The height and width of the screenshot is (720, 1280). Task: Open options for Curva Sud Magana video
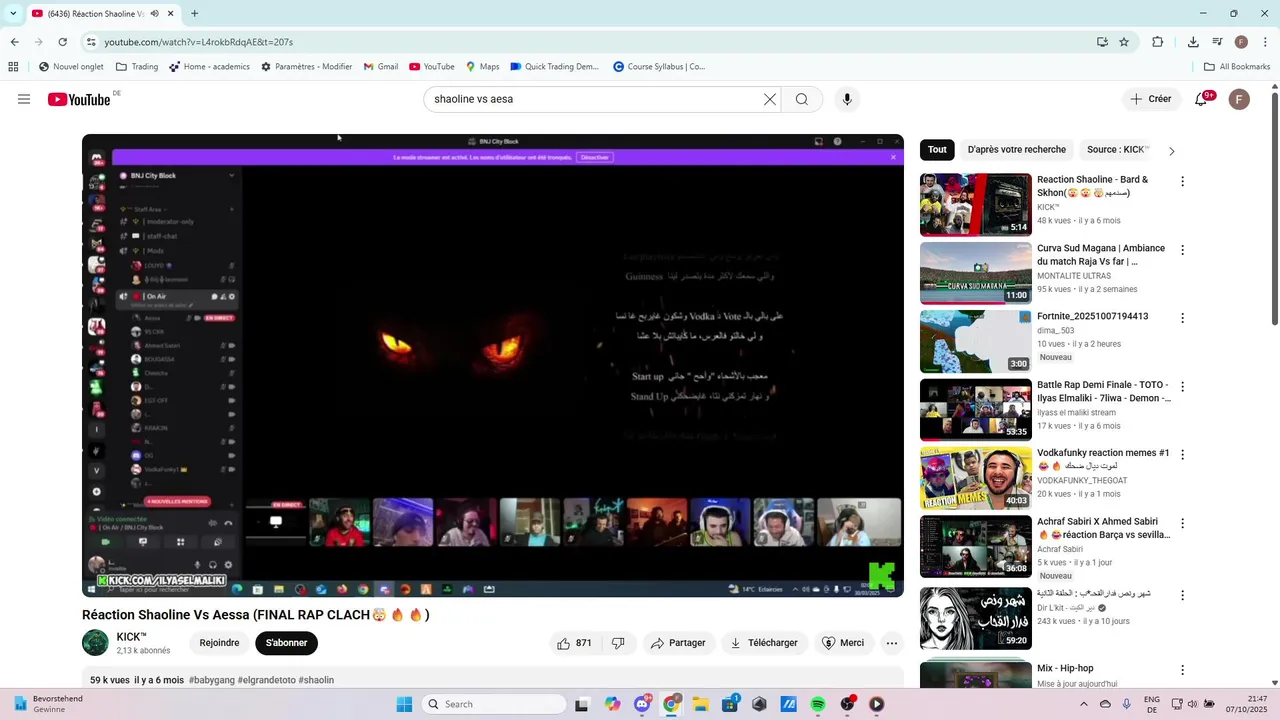1182,250
